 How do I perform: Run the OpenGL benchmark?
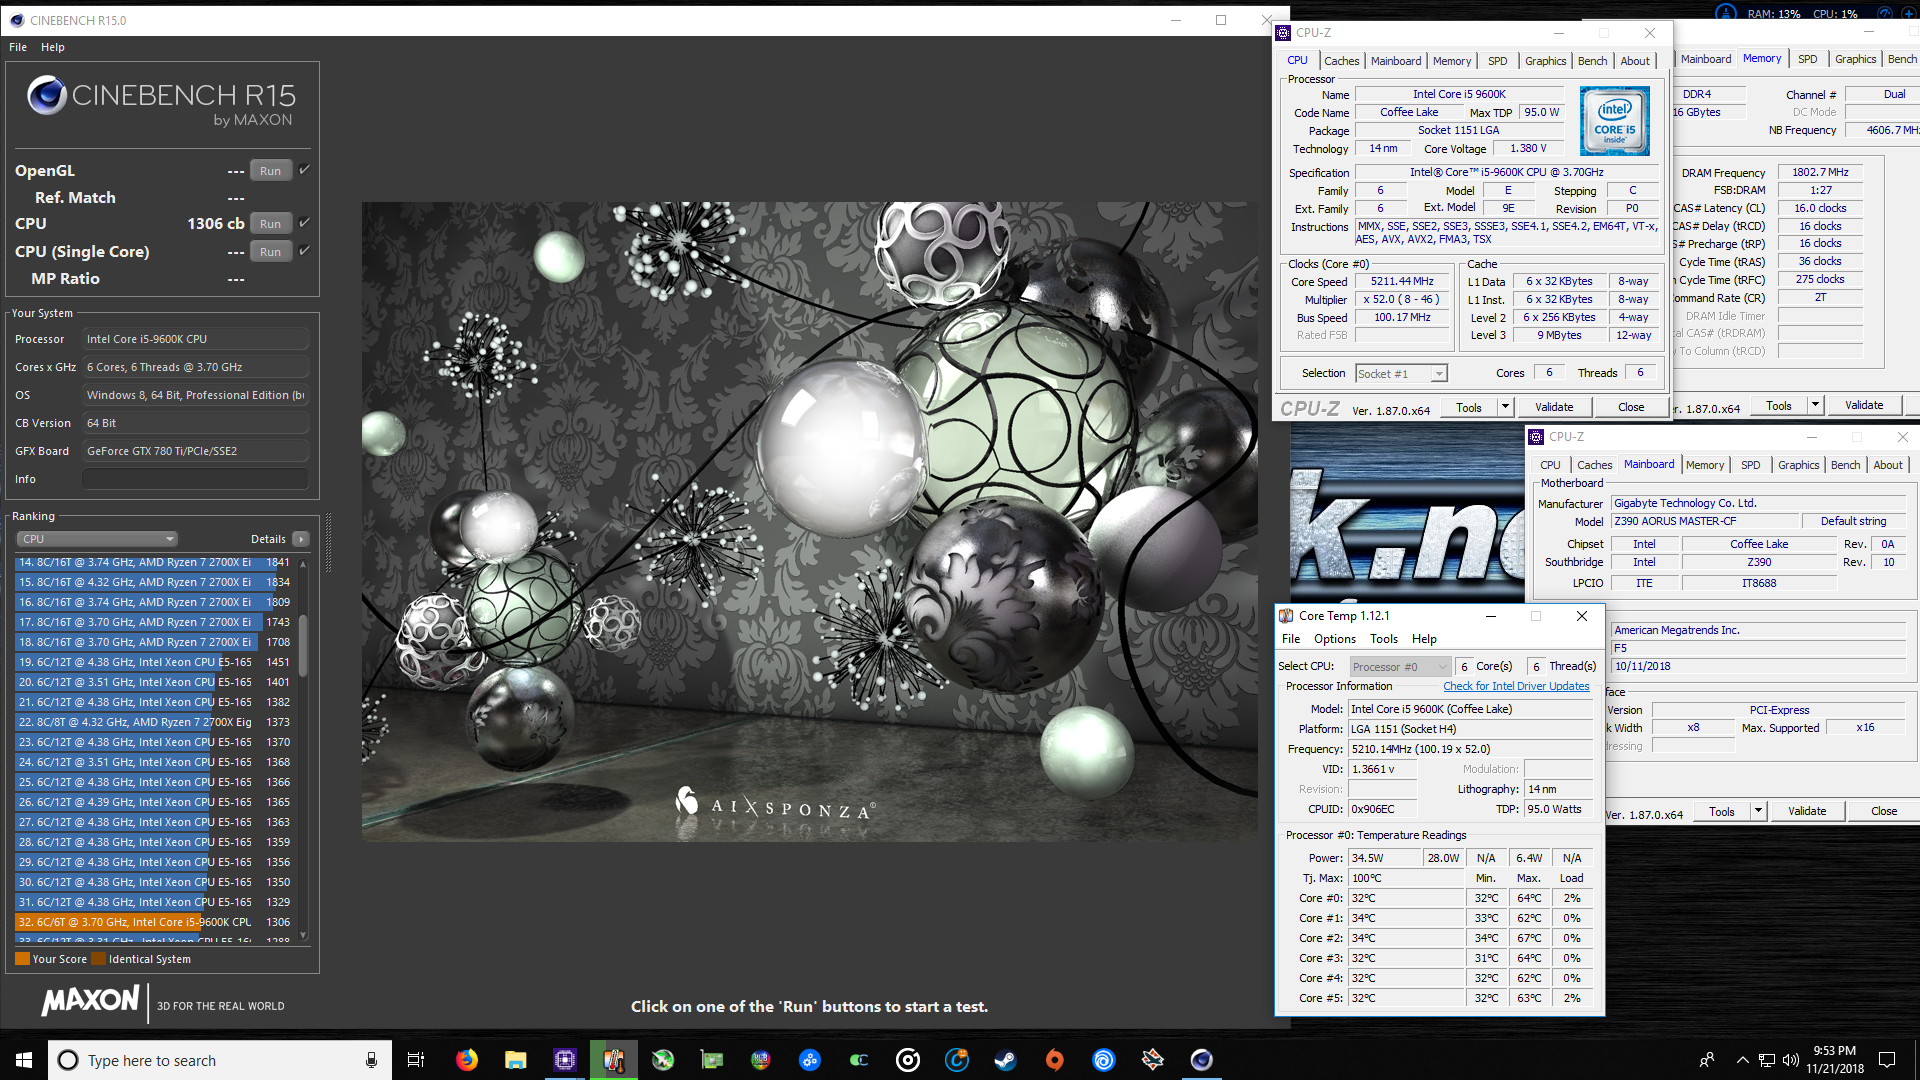pos(271,171)
